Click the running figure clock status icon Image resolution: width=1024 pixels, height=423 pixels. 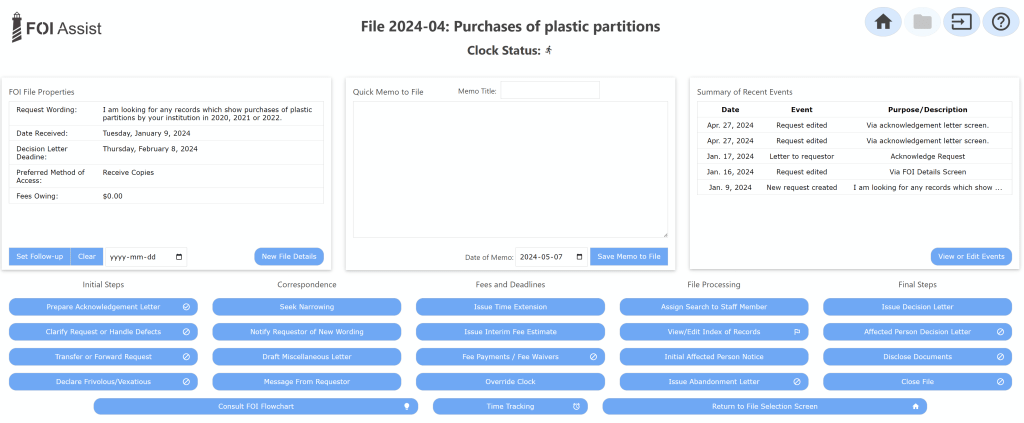[x=549, y=49]
